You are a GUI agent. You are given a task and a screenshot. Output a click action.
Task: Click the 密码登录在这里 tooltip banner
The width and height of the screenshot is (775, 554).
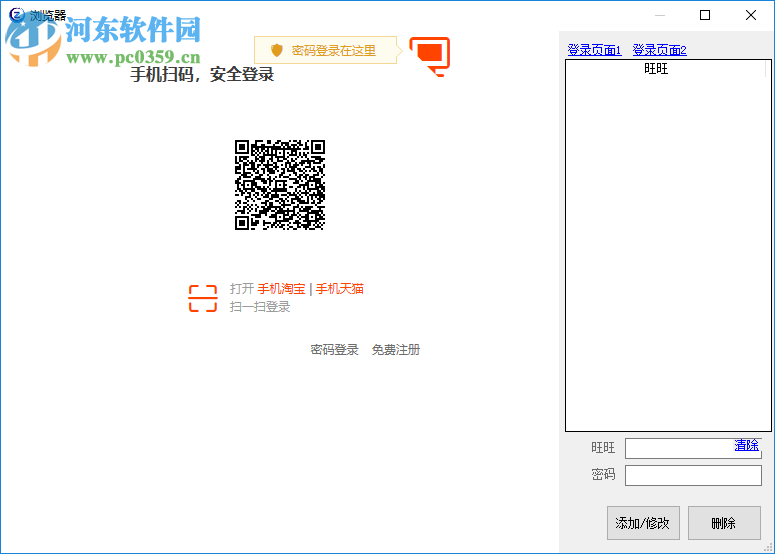[328, 50]
